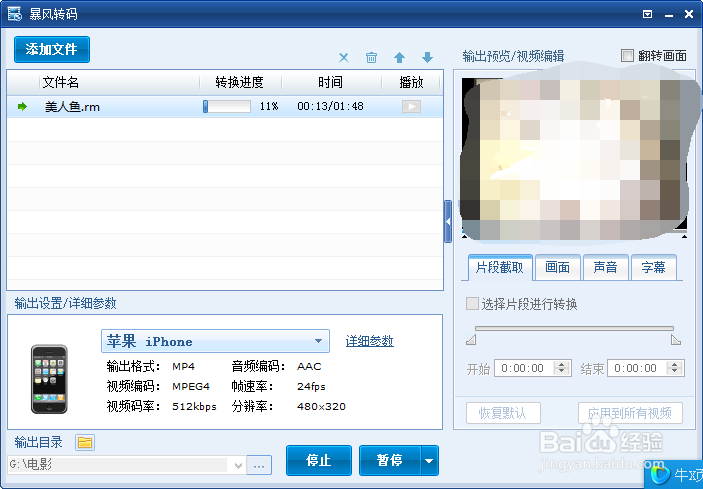The width and height of the screenshot is (703, 489).
Task: Close the 暴风转码 window
Action: click(x=689, y=14)
